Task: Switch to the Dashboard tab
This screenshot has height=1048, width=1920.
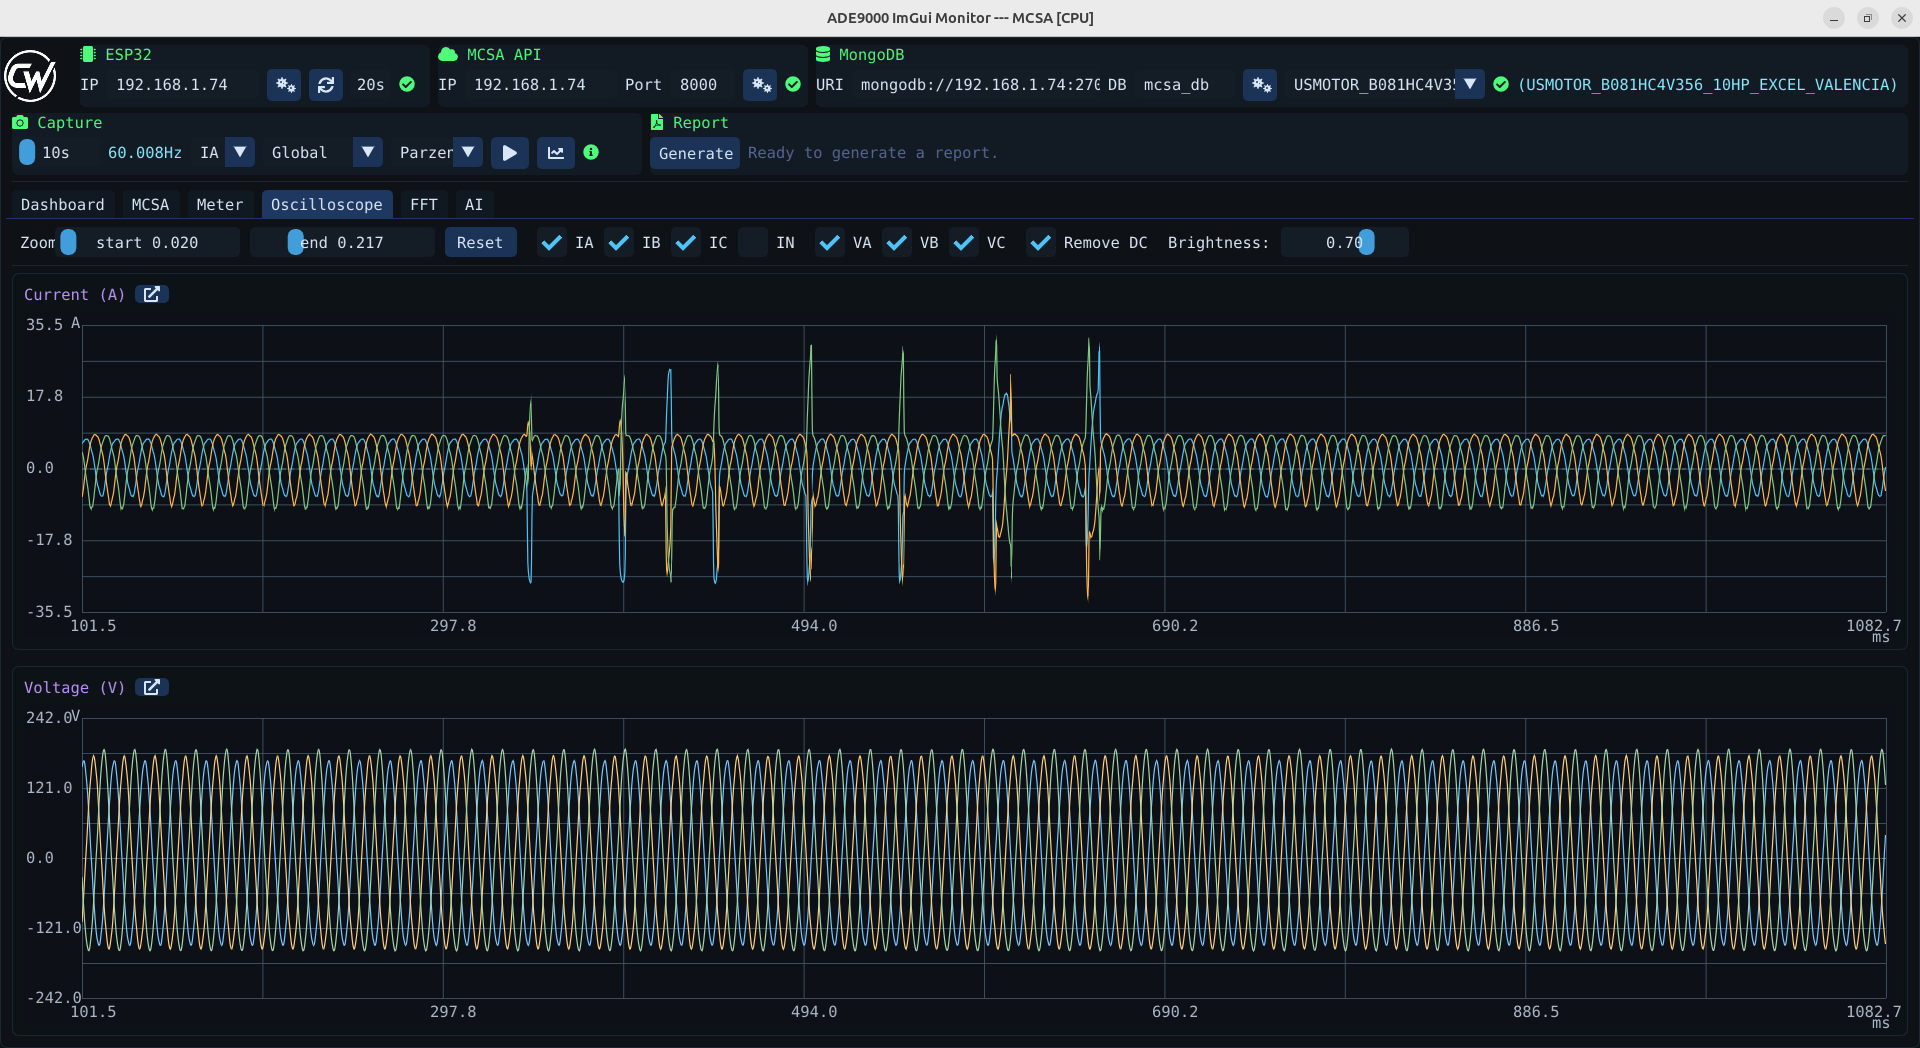Action: [63, 204]
